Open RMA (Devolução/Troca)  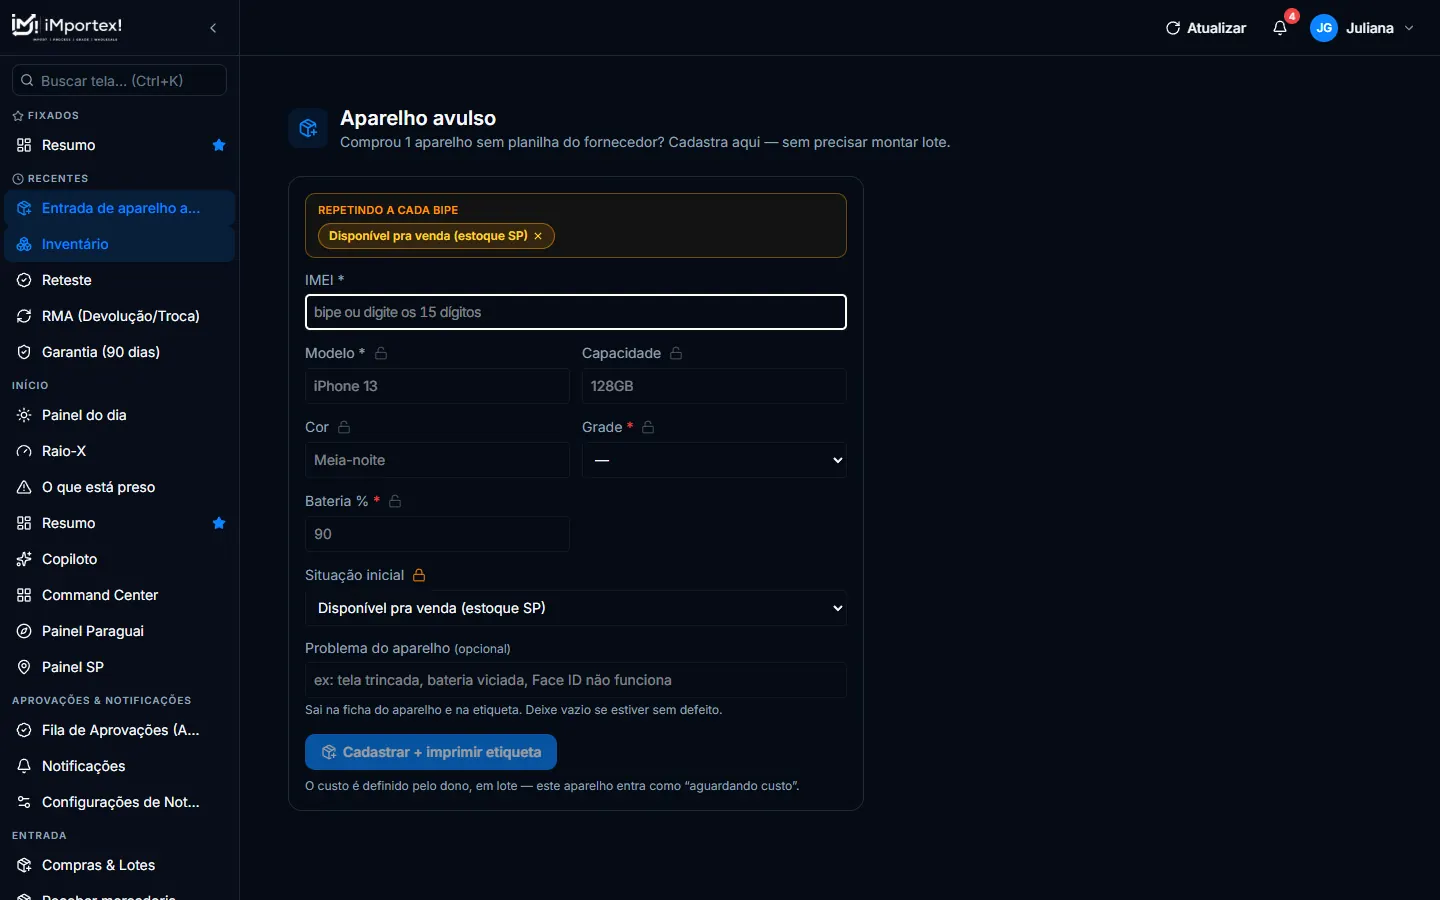(x=120, y=316)
